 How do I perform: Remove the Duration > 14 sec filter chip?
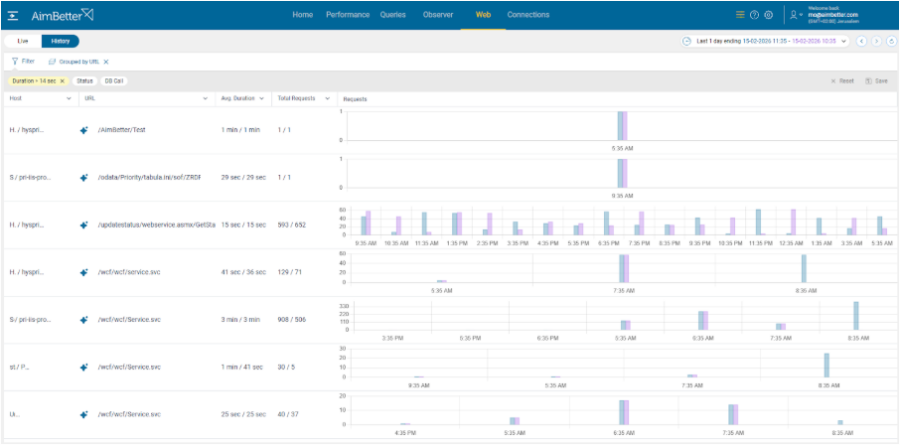pos(62,81)
